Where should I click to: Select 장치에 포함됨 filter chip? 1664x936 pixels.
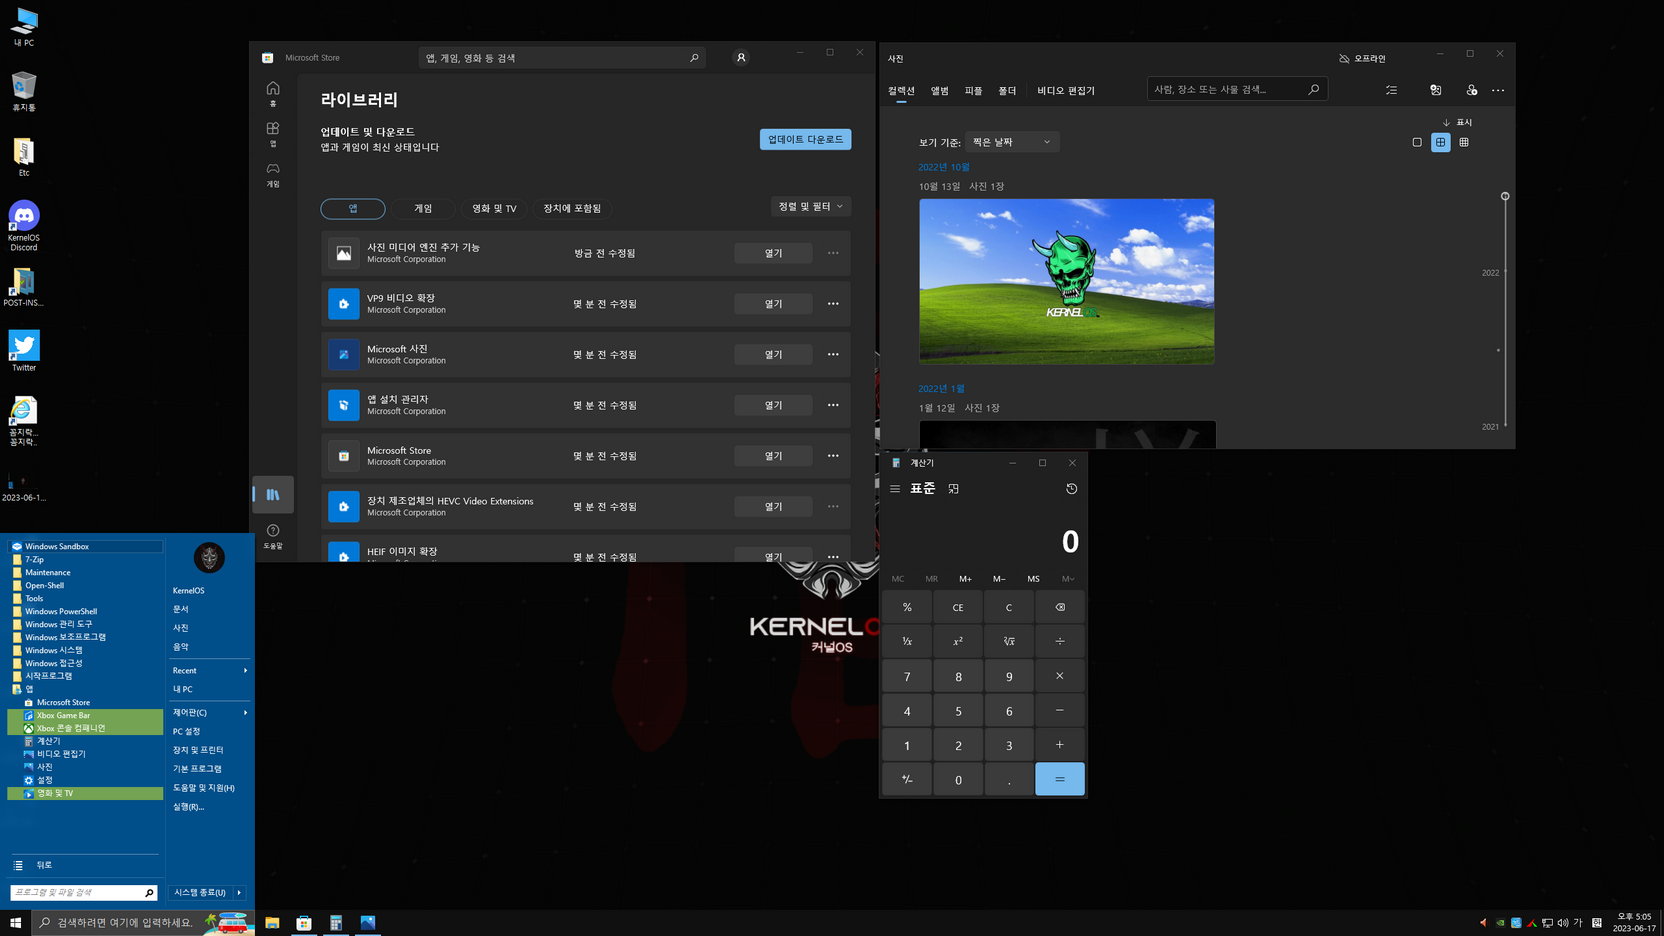point(572,208)
